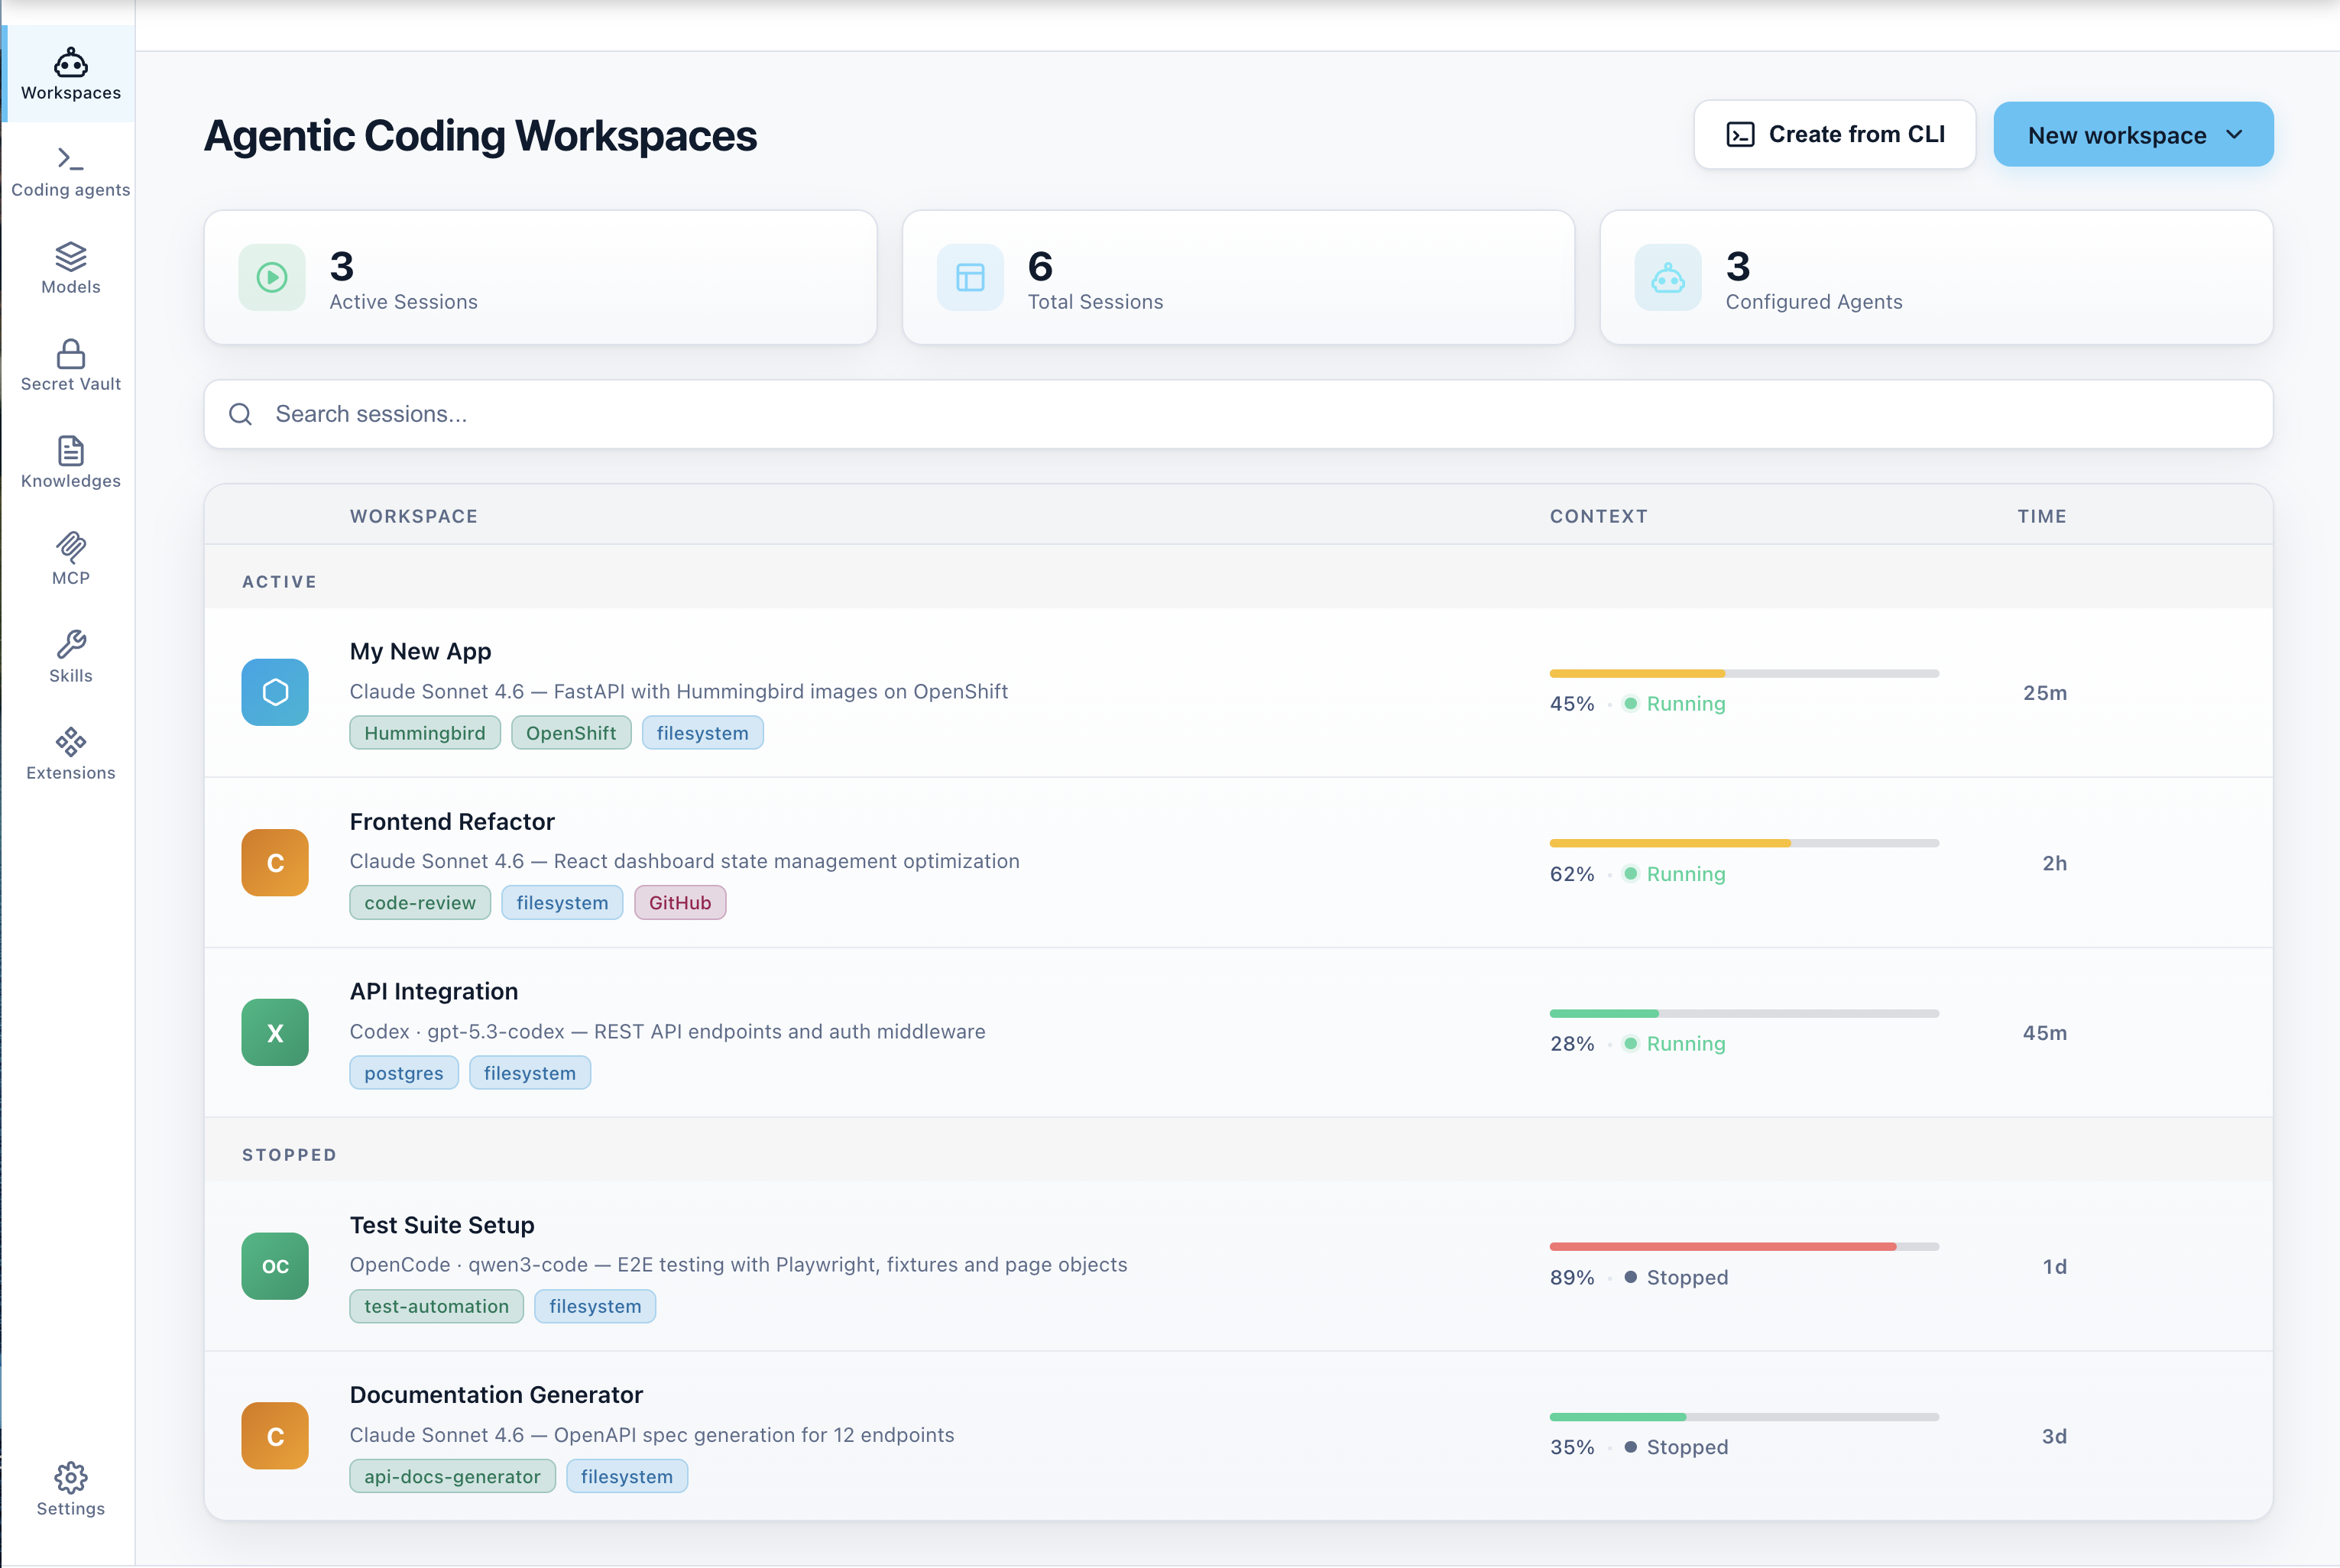Click the 28% context bar for API Integration
The width and height of the screenshot is (2340, 1568).
tap(1744, 1013)
